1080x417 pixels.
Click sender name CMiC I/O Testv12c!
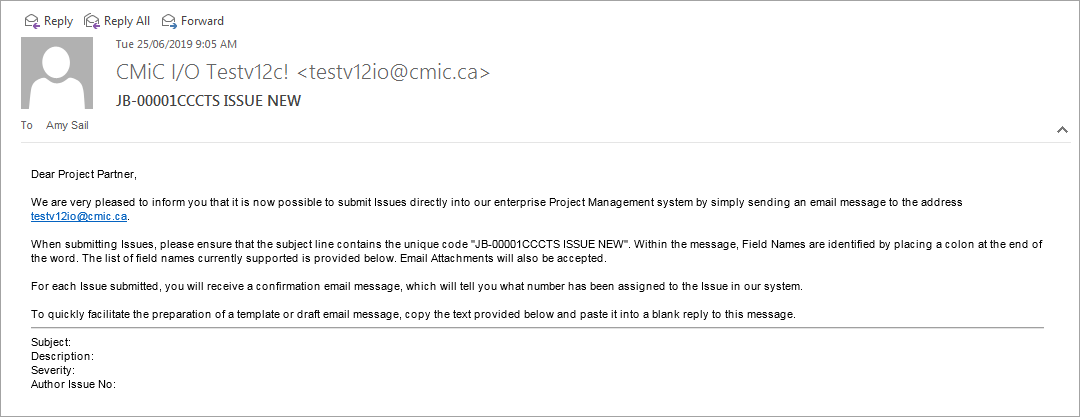205,72
